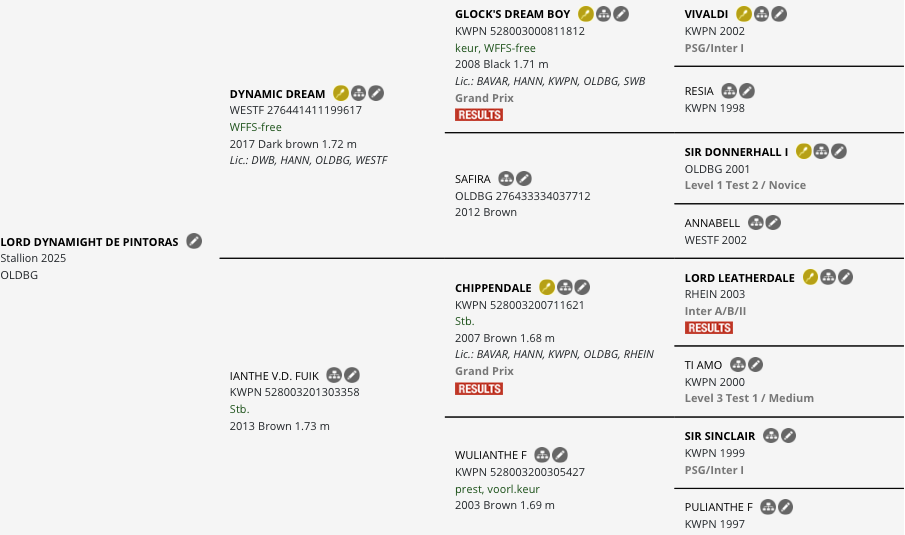Open the gold stallion icon next to Dynamic Dream
905x535 pixels.
(341, 93)
